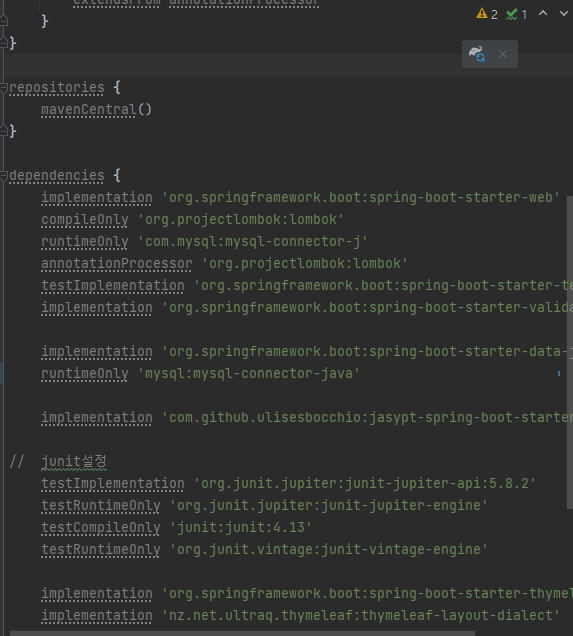573x636 pixels.
Task: Click the fold-end marker closing the repositories block
Action: pyautogui.click(x=4, y=131)
